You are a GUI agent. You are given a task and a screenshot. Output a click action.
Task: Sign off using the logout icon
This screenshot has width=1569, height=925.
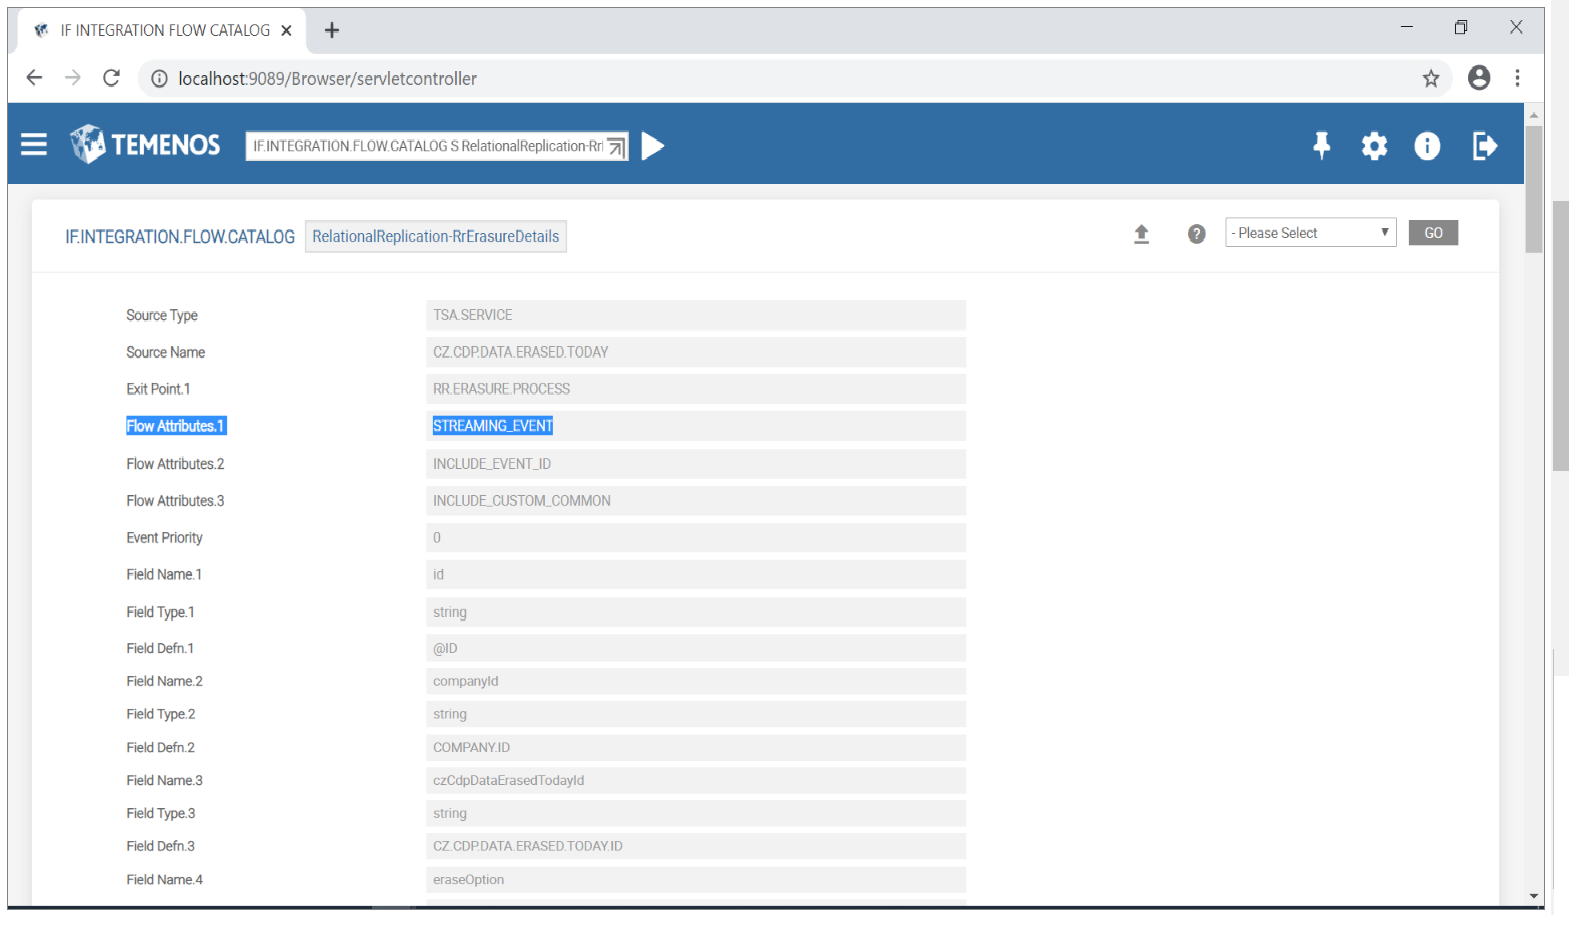point(1484,146)
